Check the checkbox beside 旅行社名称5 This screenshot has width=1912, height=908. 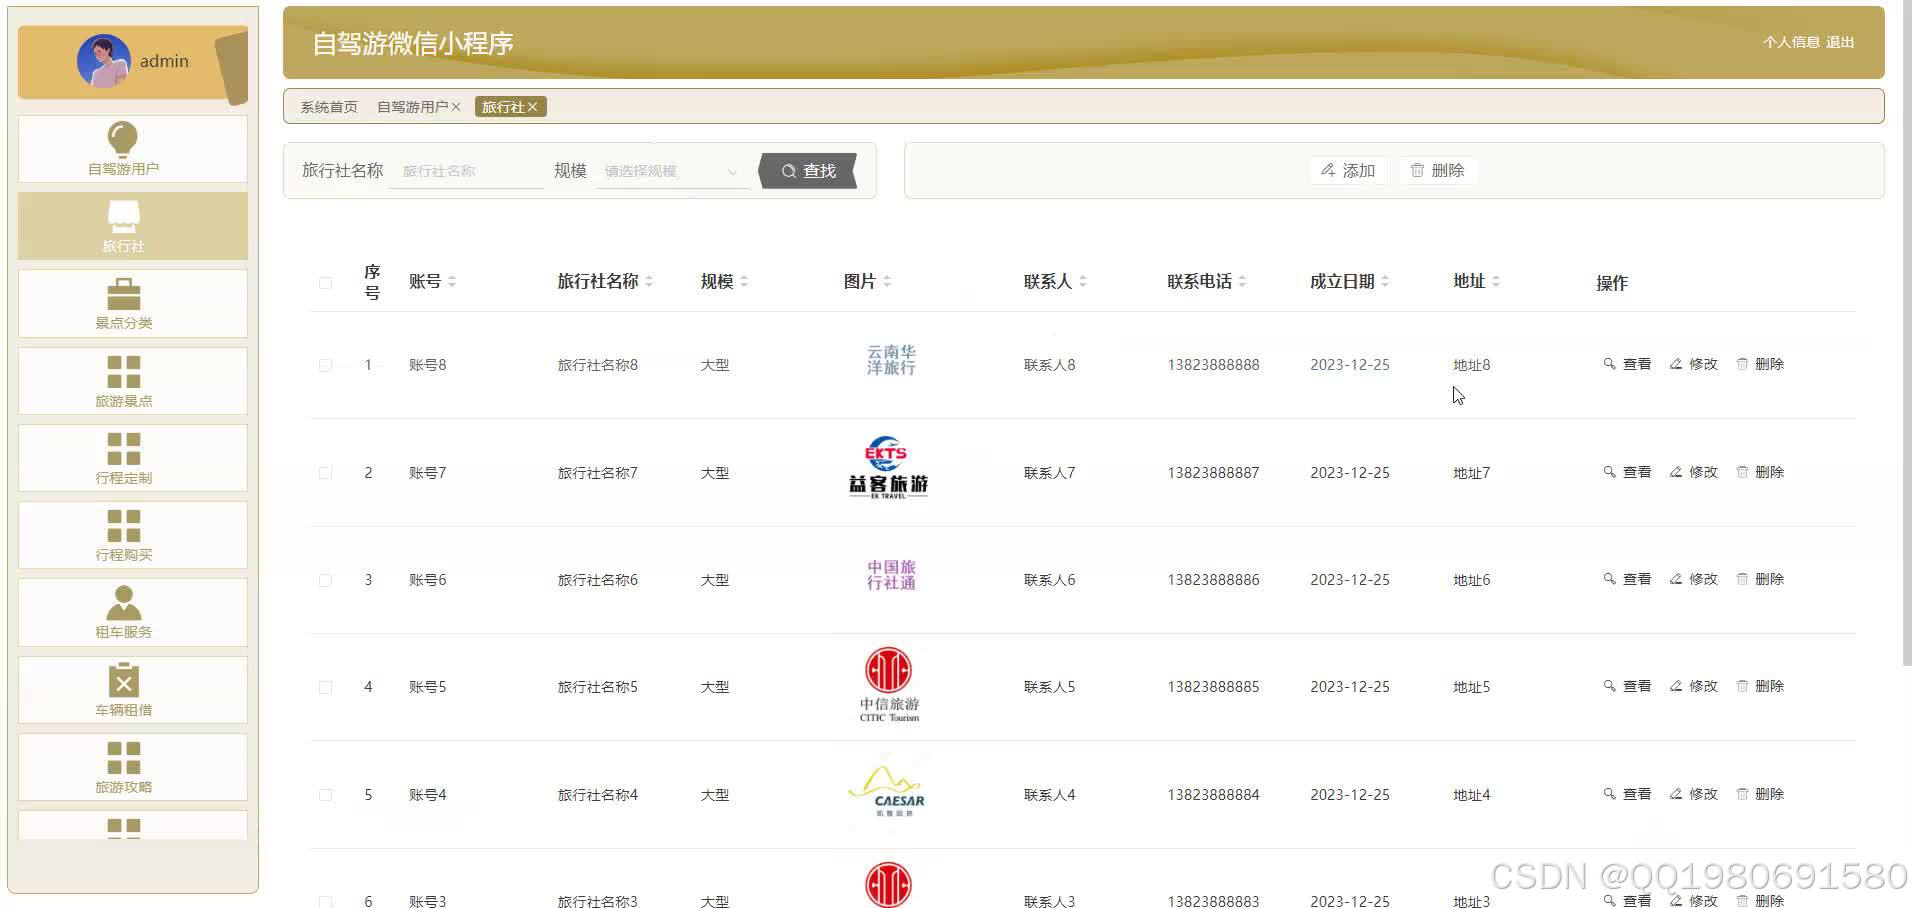click(325, 687)
